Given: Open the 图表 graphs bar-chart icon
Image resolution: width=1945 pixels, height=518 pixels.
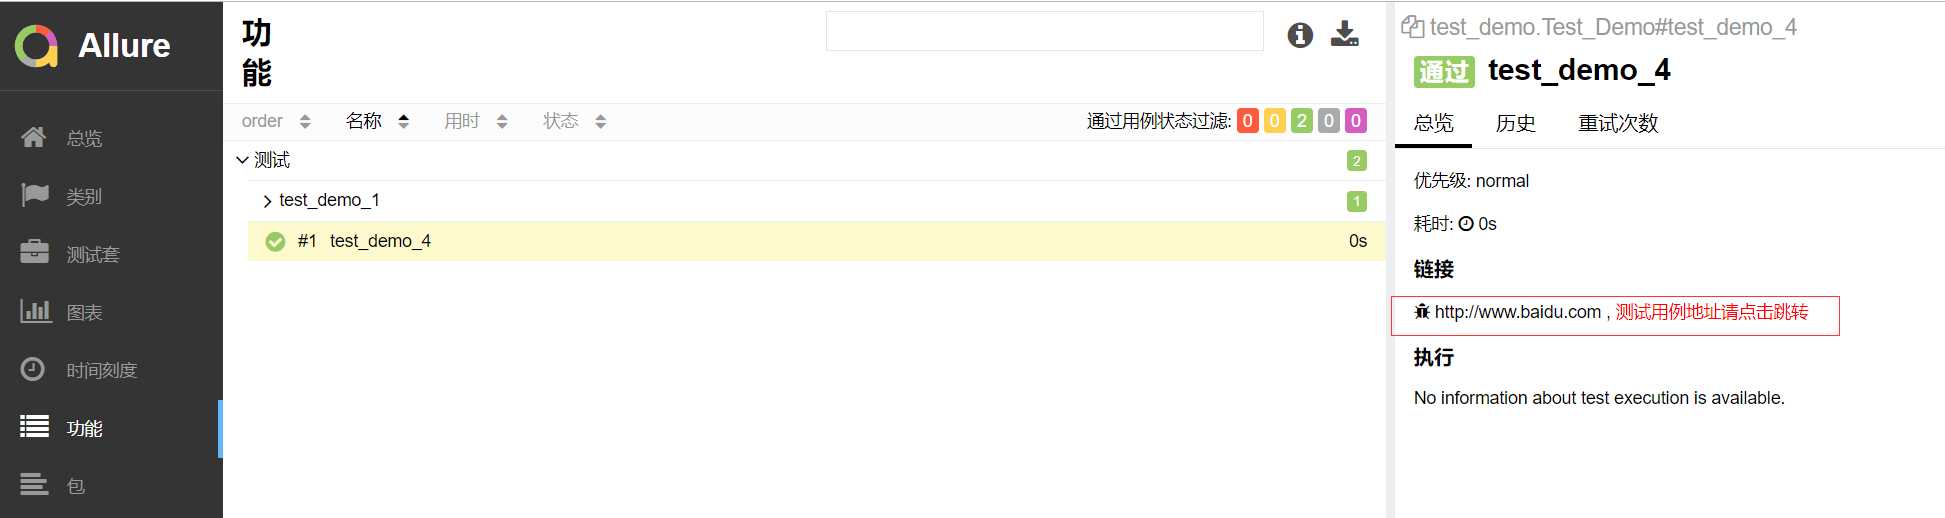Looking at the screenshot, I should 36,311.
